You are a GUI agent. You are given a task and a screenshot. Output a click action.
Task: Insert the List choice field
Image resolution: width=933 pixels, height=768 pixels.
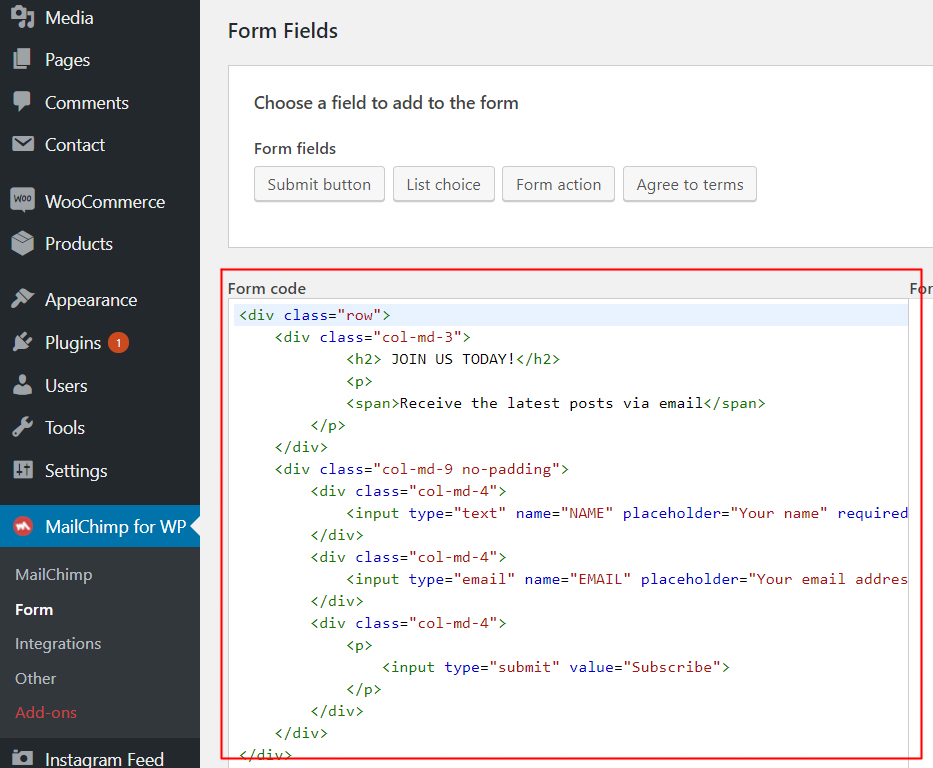click(443, 184)
